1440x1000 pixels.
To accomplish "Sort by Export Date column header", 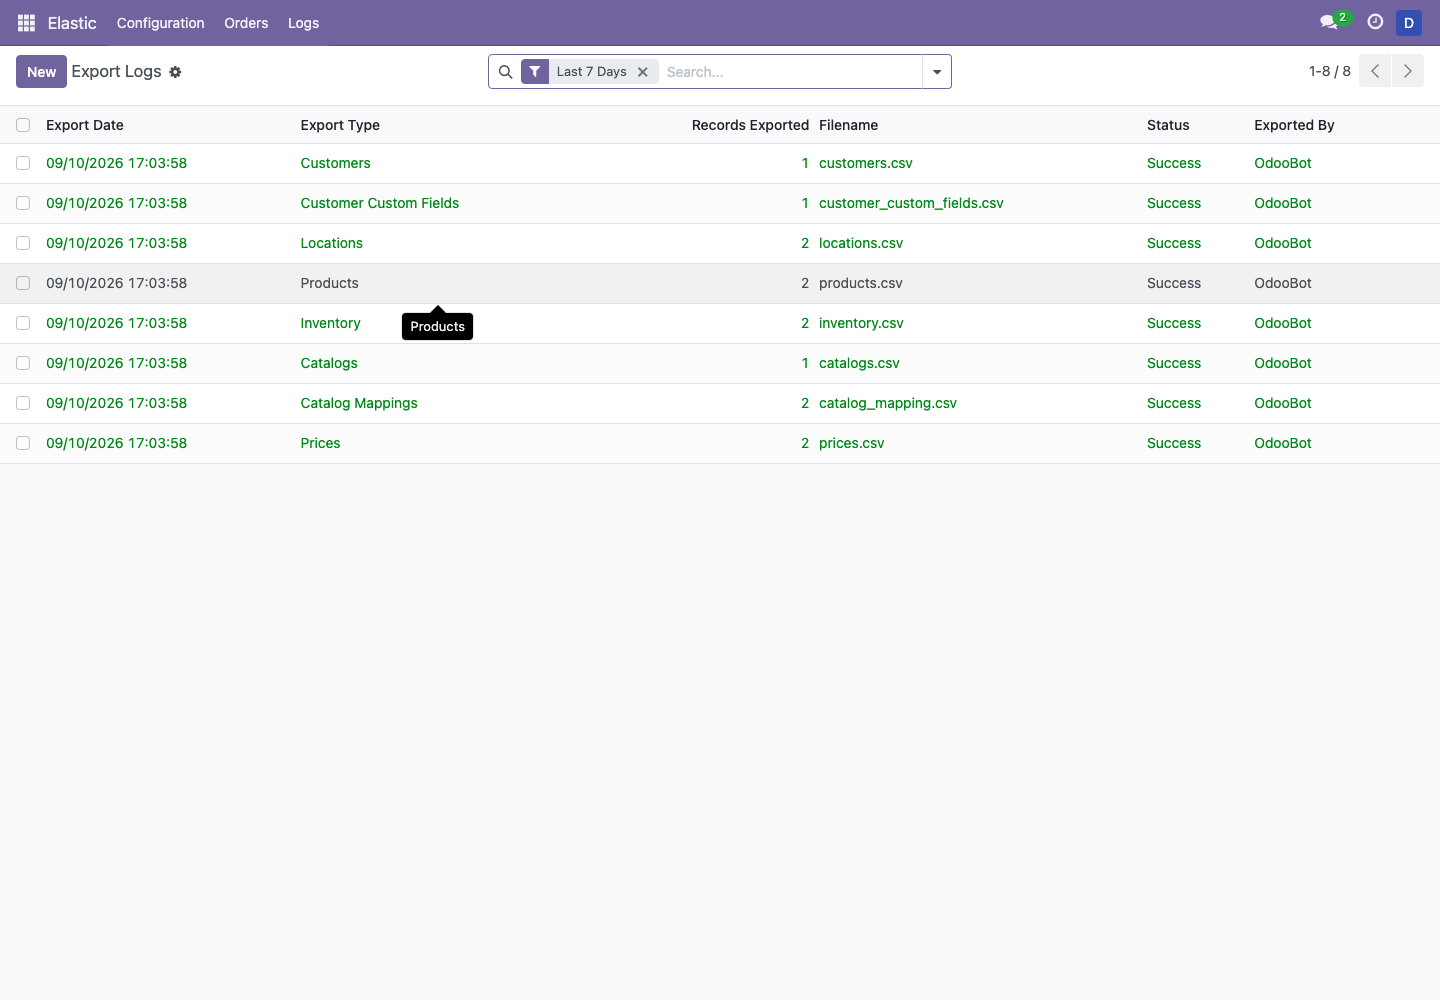I will (85, 125).
